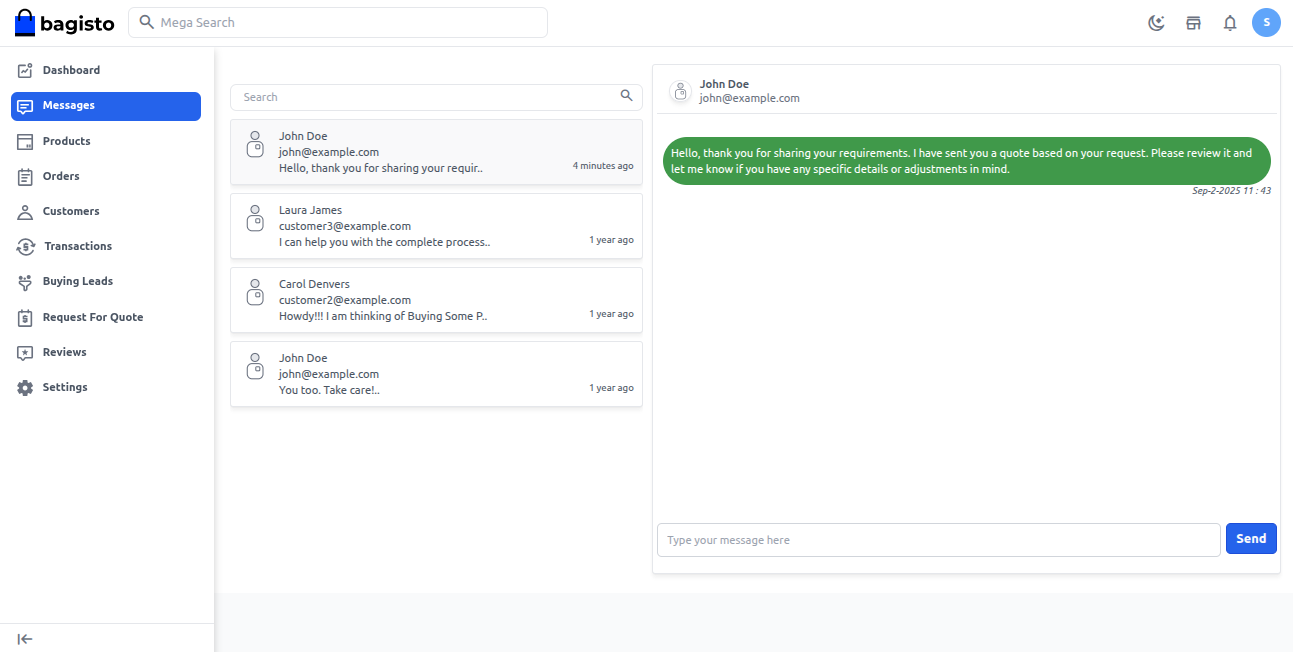Focus the 'Type your message here' field

pyautogui.click(x=938, y=540)
